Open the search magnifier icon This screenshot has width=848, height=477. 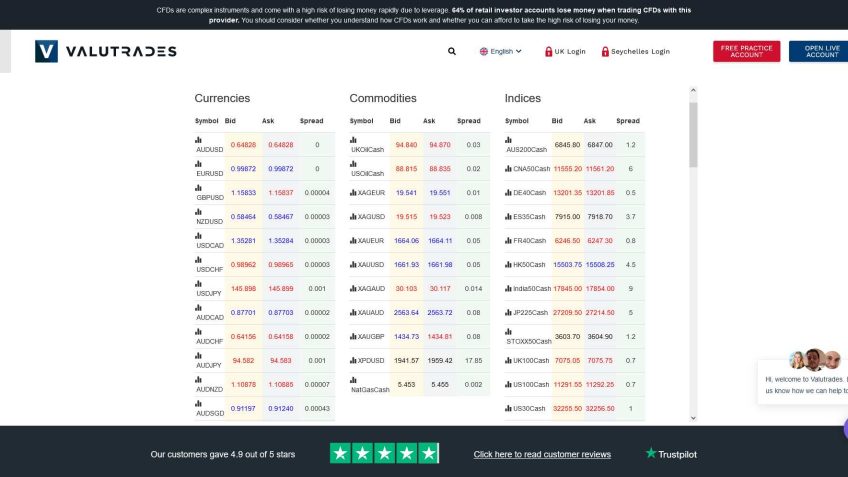point(452,51)
